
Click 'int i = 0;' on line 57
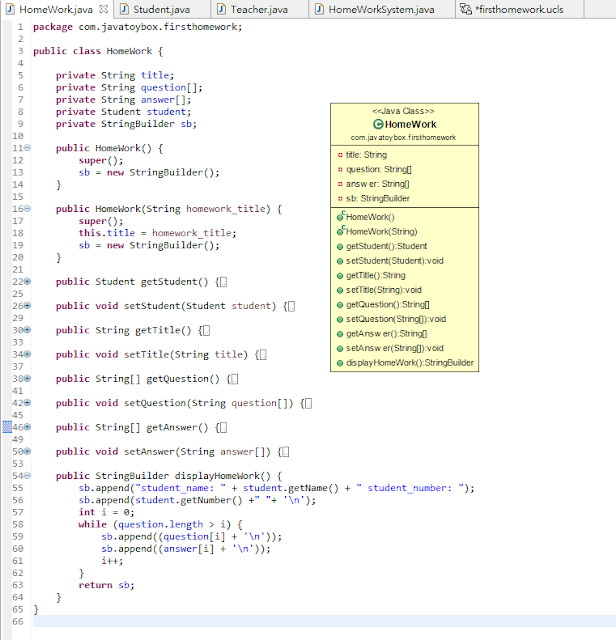106,512
